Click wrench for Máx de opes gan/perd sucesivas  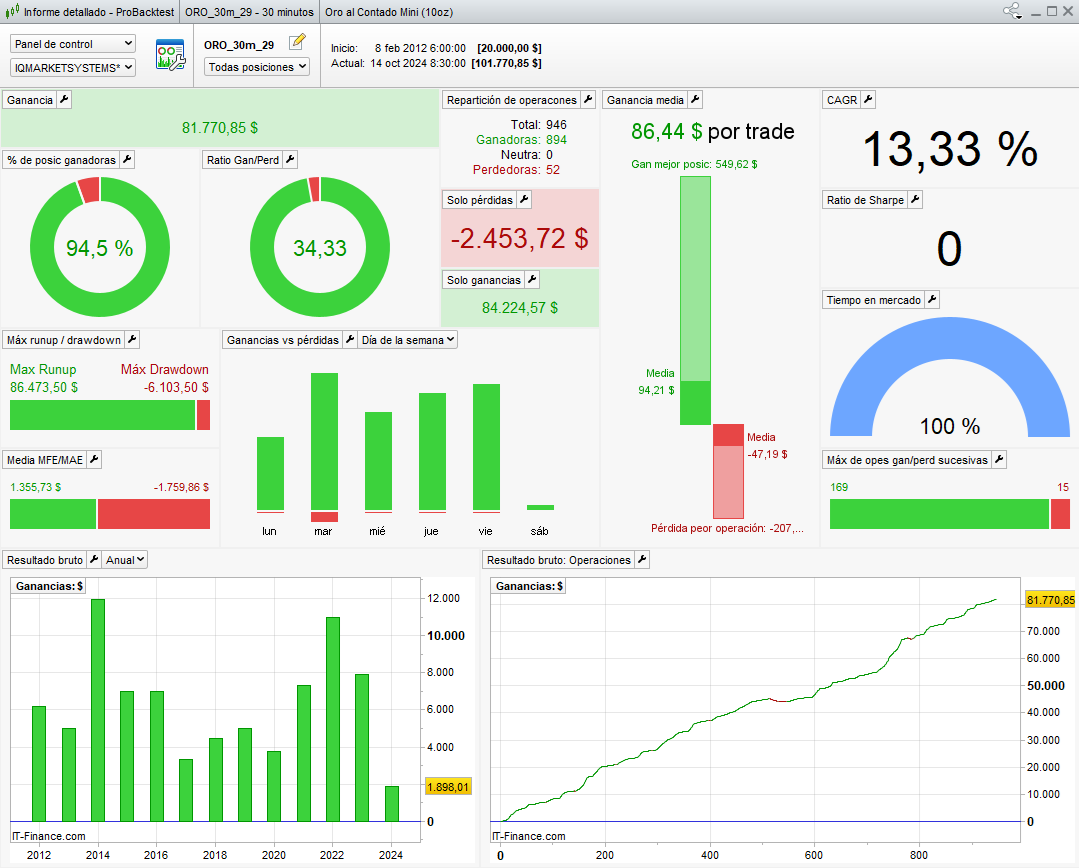[999, 460]
